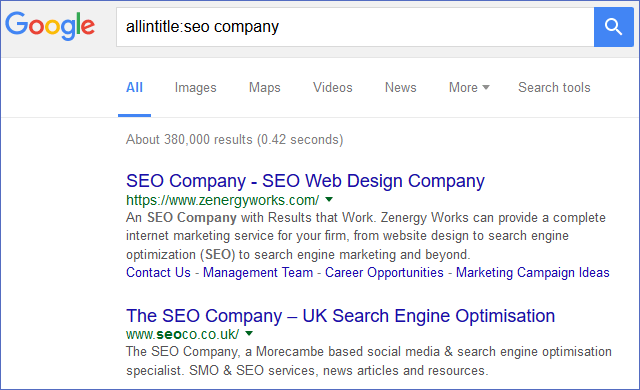Screen dimensions: 640x390
Task: Open dropdown arrow beside seoco.co.uk URL
Action: 249,333
